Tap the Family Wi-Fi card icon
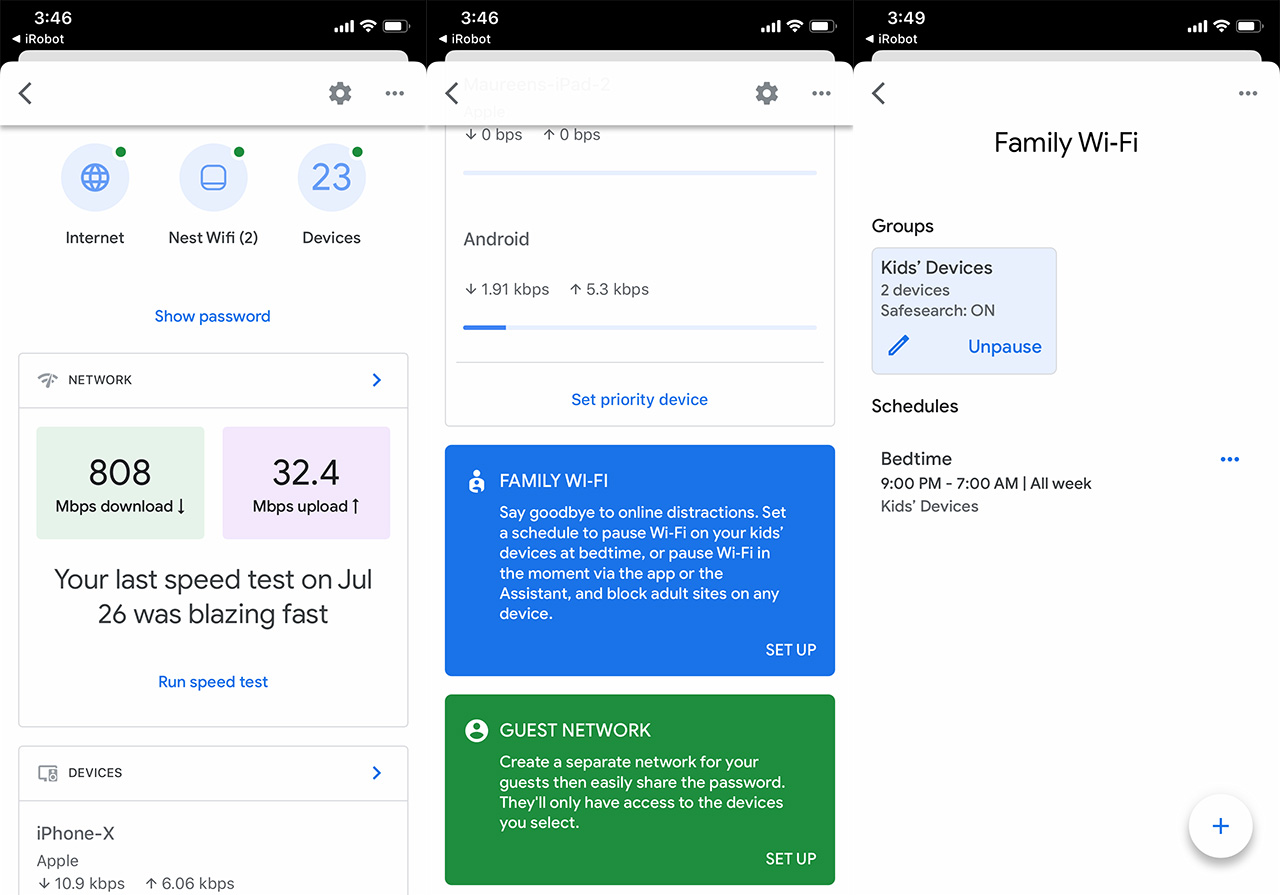 click(476, 481)
